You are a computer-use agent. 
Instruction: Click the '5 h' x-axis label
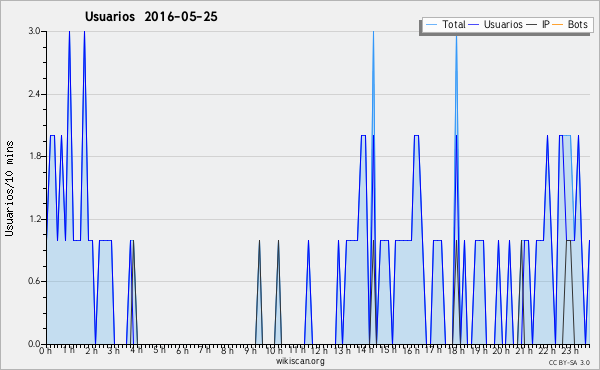click(x=159, y=350)
